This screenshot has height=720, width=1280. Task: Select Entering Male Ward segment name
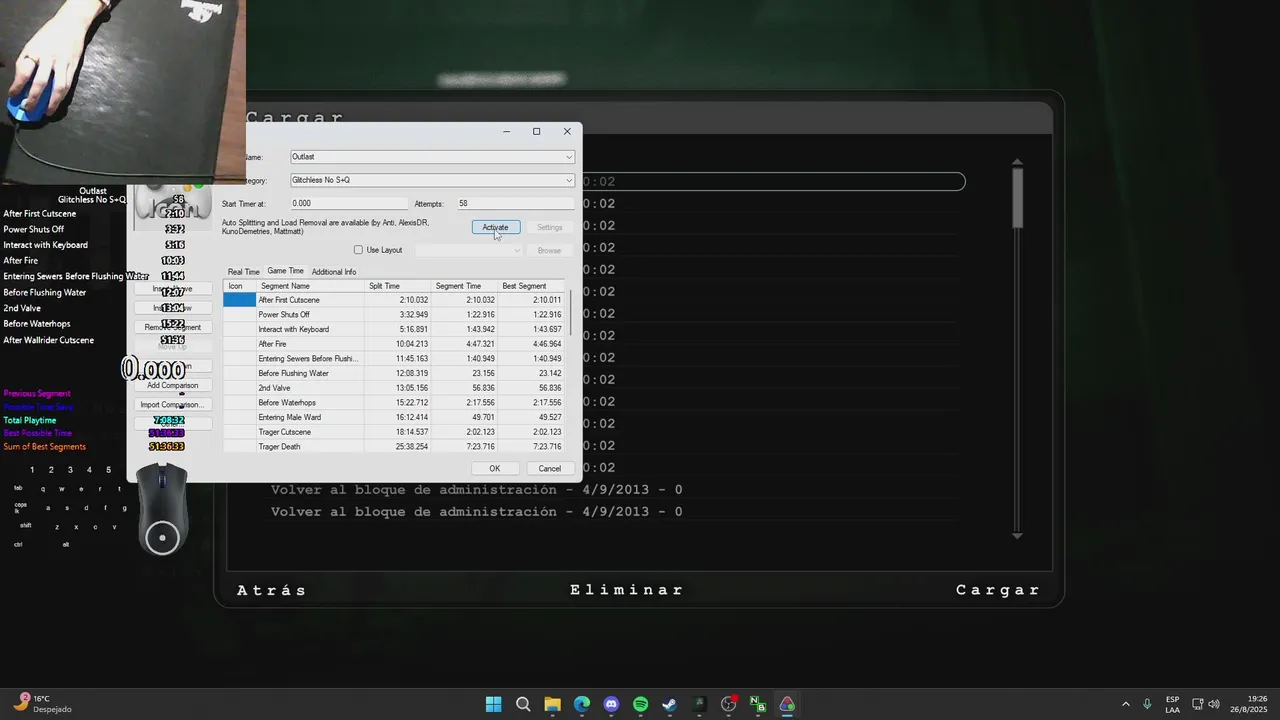pyautogui.click(x=310, y=417)
